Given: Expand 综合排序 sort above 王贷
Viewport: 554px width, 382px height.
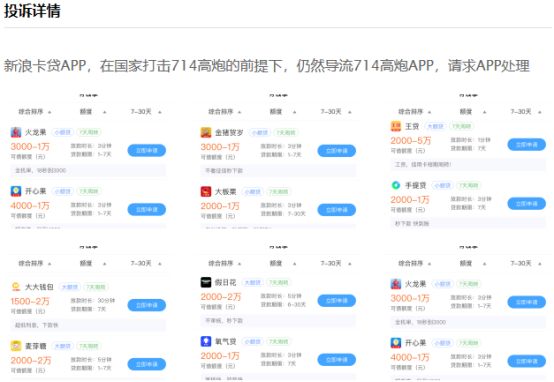Looking at the screenshot, I should click(x=415, y=112).
